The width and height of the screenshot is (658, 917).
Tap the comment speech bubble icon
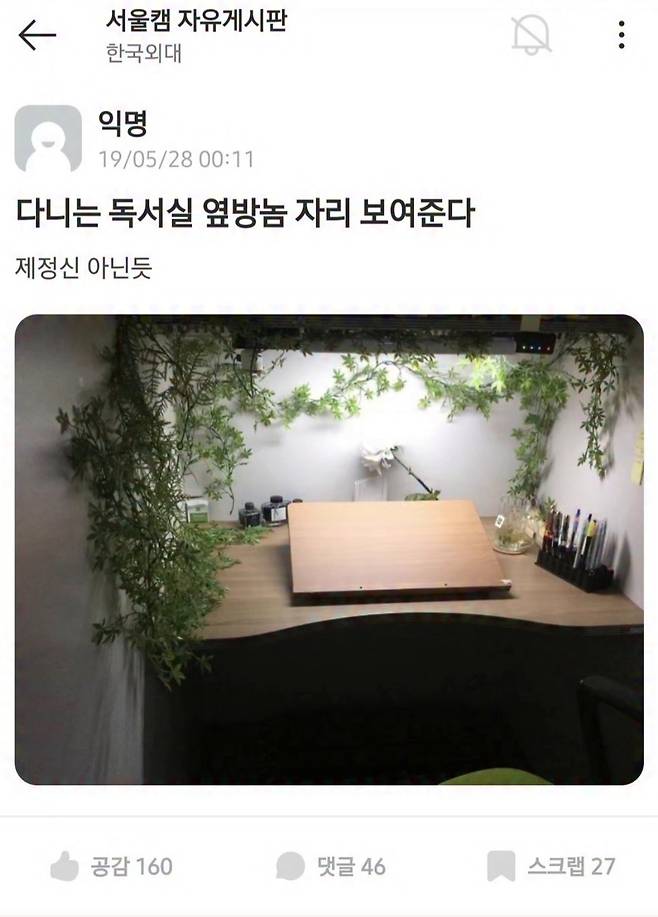(290, 866)
